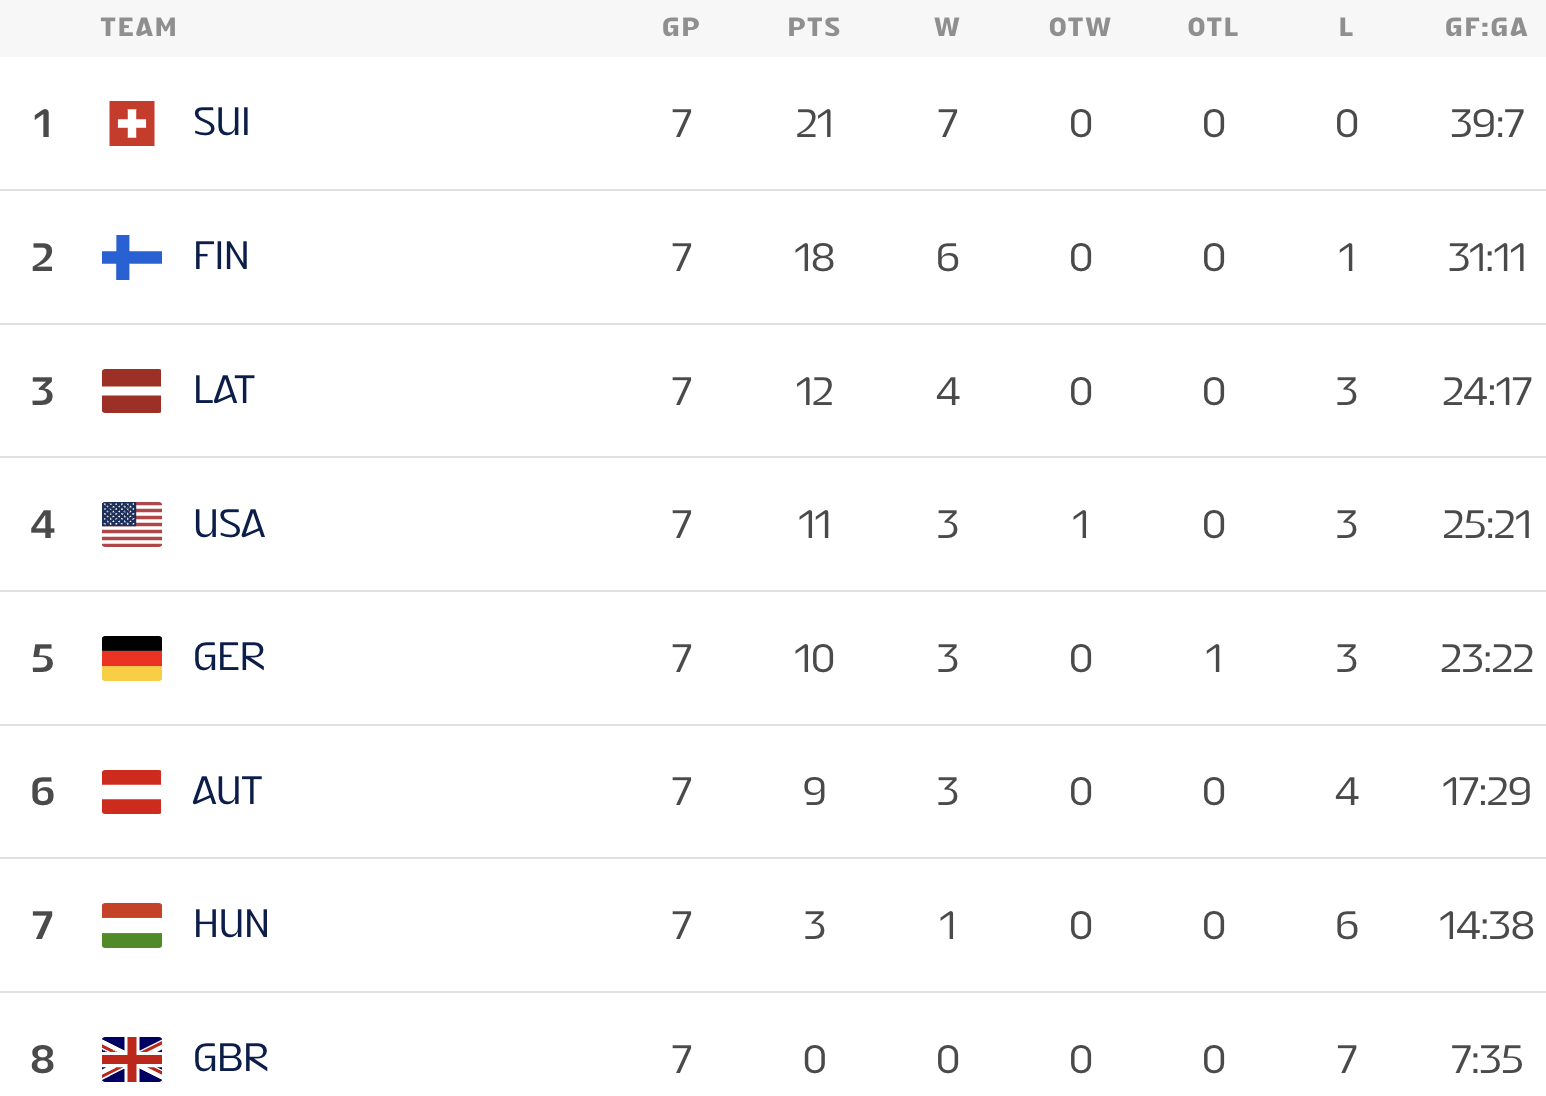The image size is (1546, 1096).
Task: Click the OTW column header
Action: click(1080, 28)
